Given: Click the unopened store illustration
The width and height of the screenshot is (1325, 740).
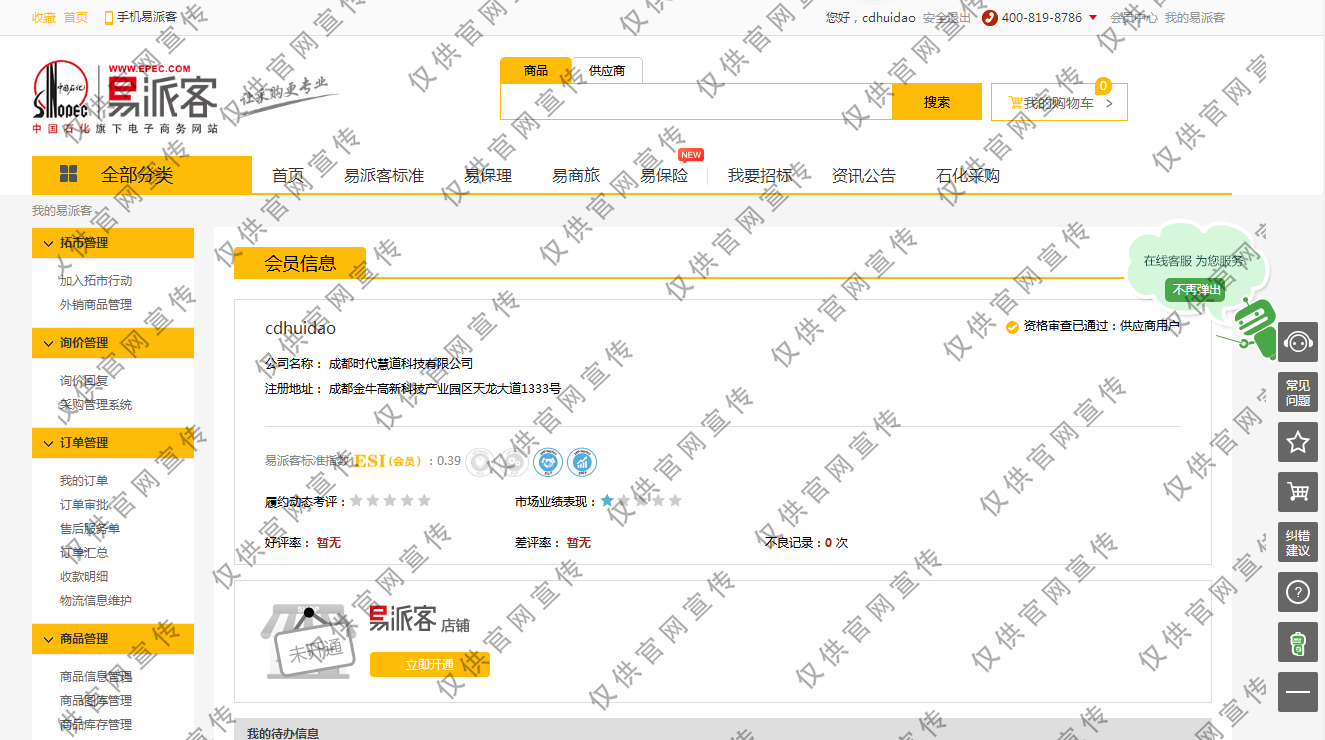Looking at the screenshot, I should (307, 640).
